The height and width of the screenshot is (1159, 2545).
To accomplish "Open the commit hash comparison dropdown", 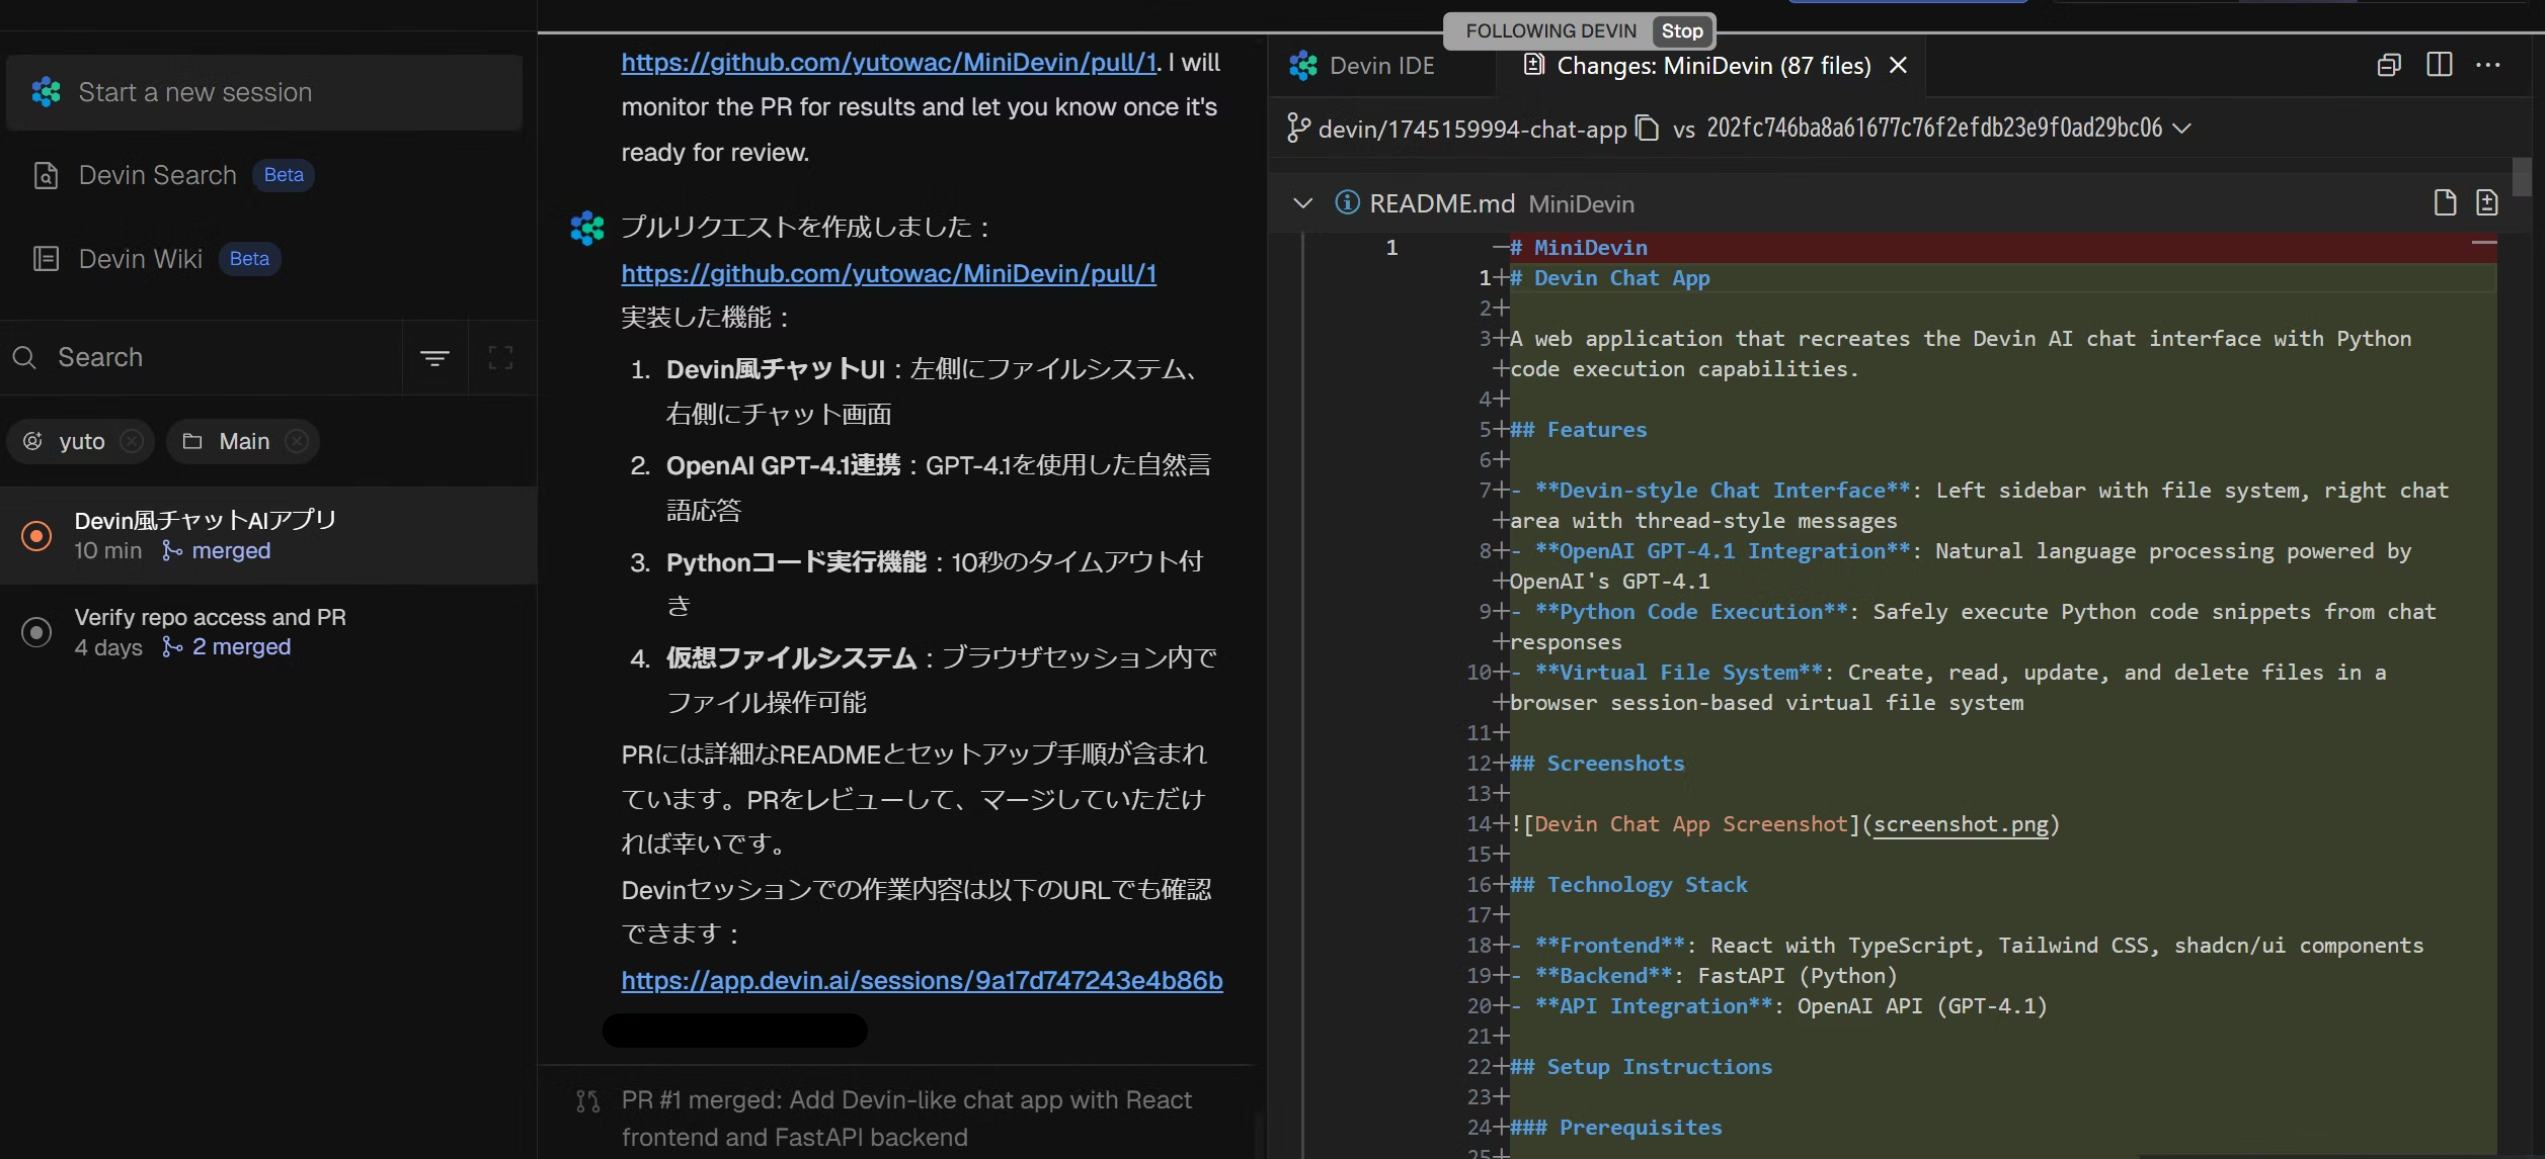I will (x=2182, y=128).
